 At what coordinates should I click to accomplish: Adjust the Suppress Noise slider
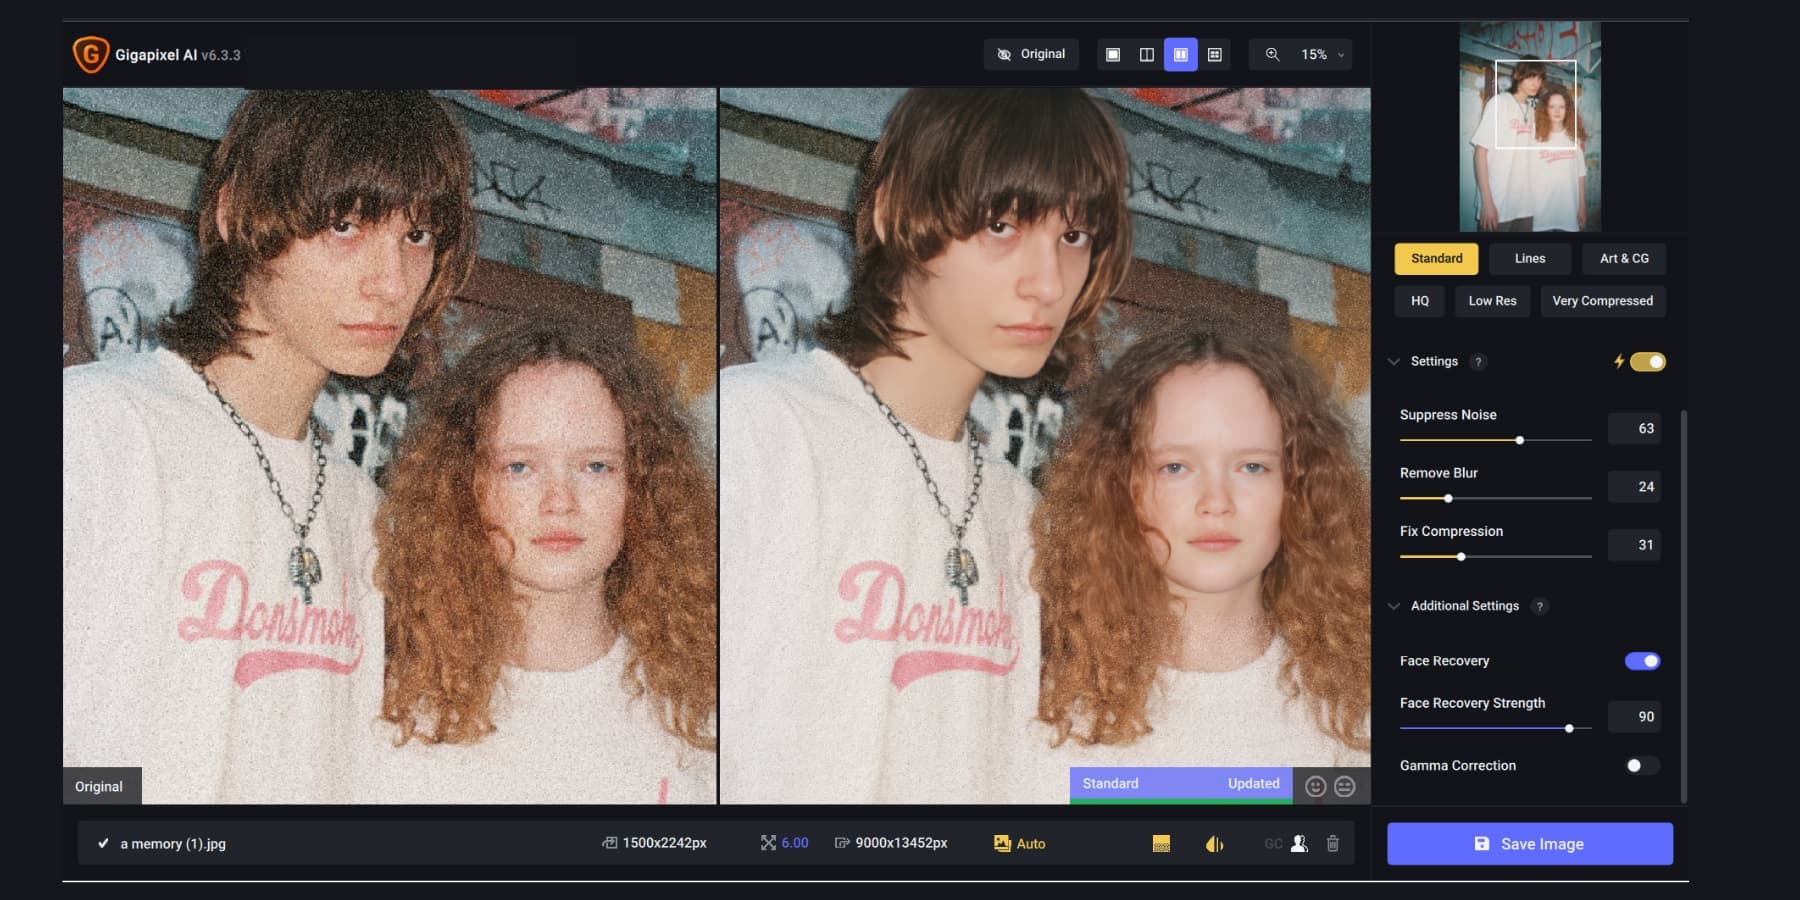[x=1519, y=439]
